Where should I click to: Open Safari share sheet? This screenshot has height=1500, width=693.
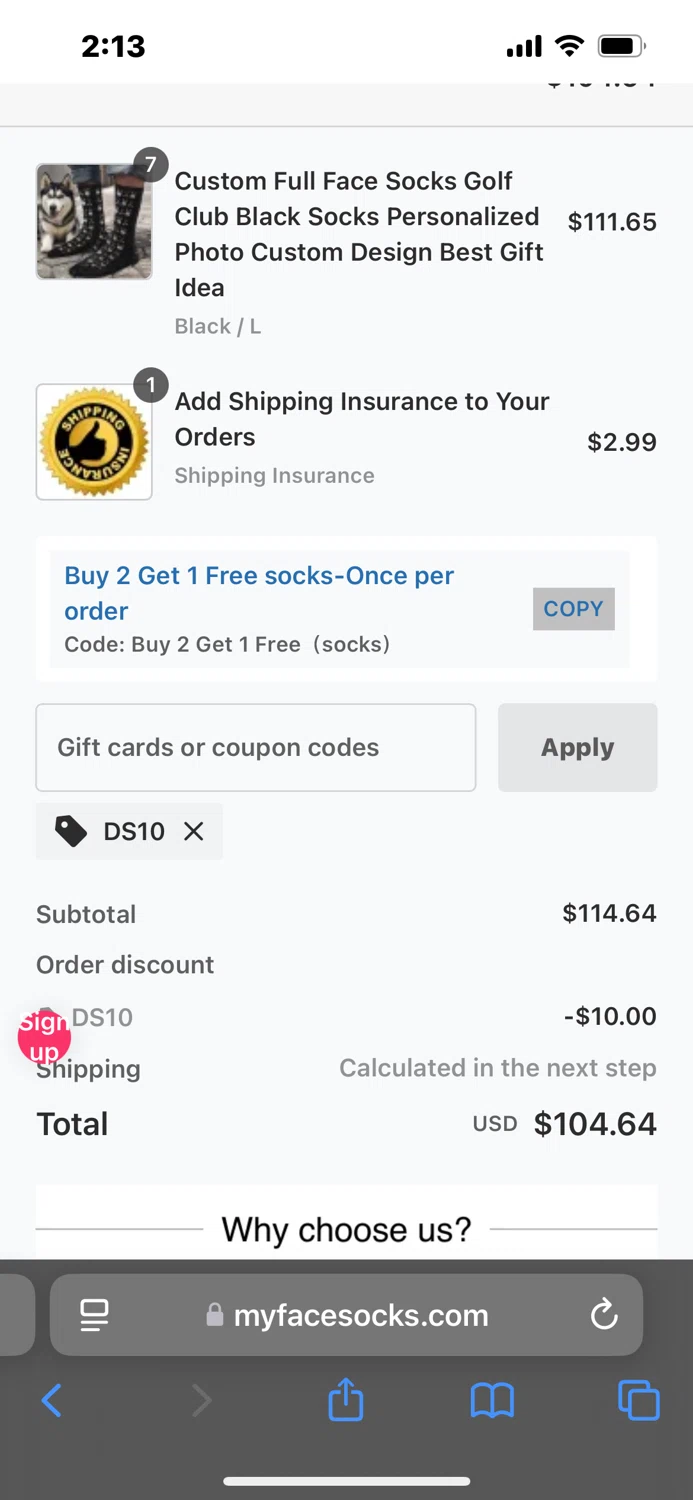click(346, 1400)
